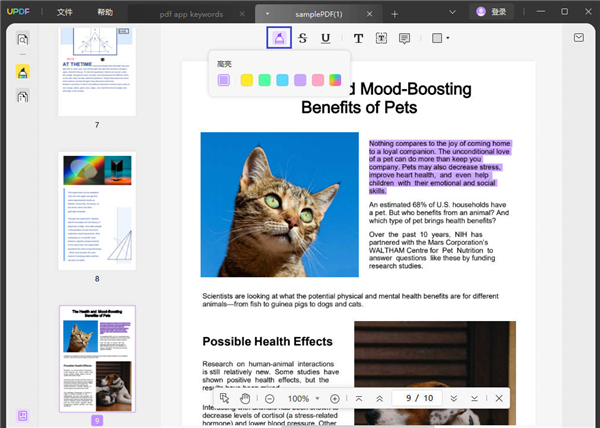Choose the underline annotation tool
Viewport: 600px width, 428px height.
click(326, 38)
